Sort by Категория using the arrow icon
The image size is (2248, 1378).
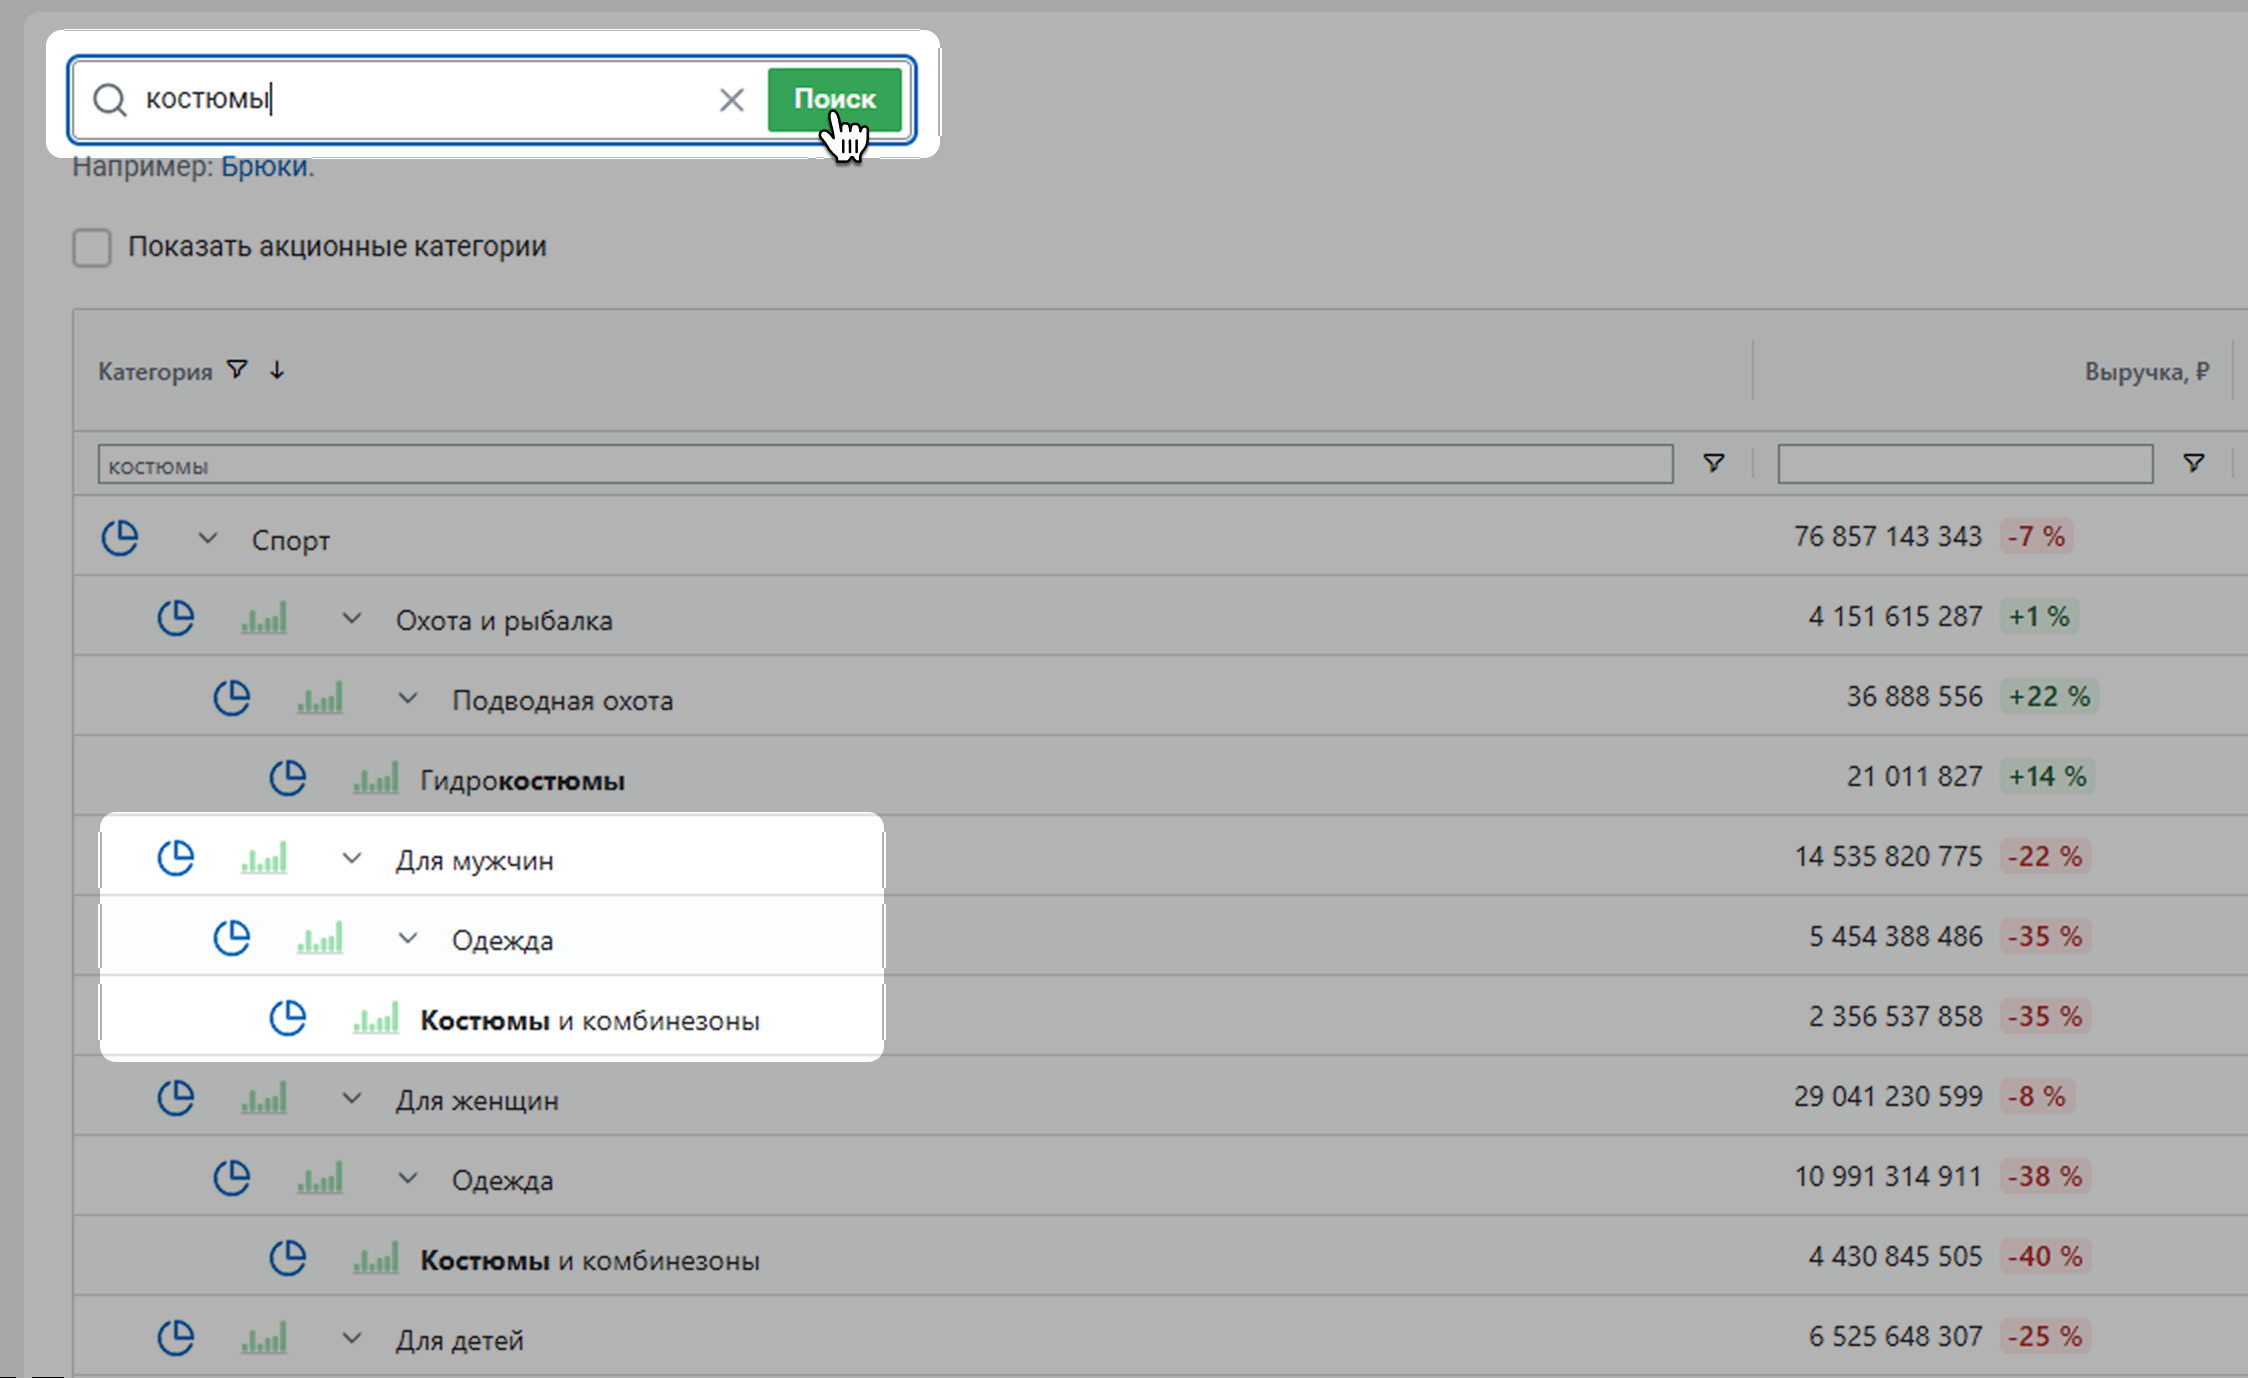(277, 370)
